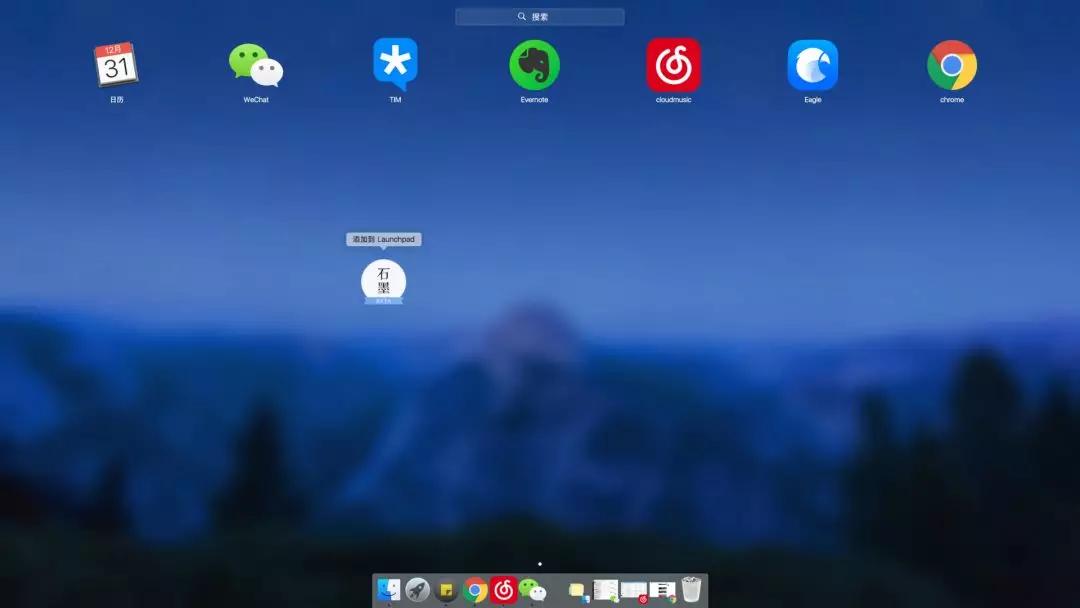This screenshot has height=608, width=1080.
Task: Open the Eagle app
Action: [x=813, y=62]
